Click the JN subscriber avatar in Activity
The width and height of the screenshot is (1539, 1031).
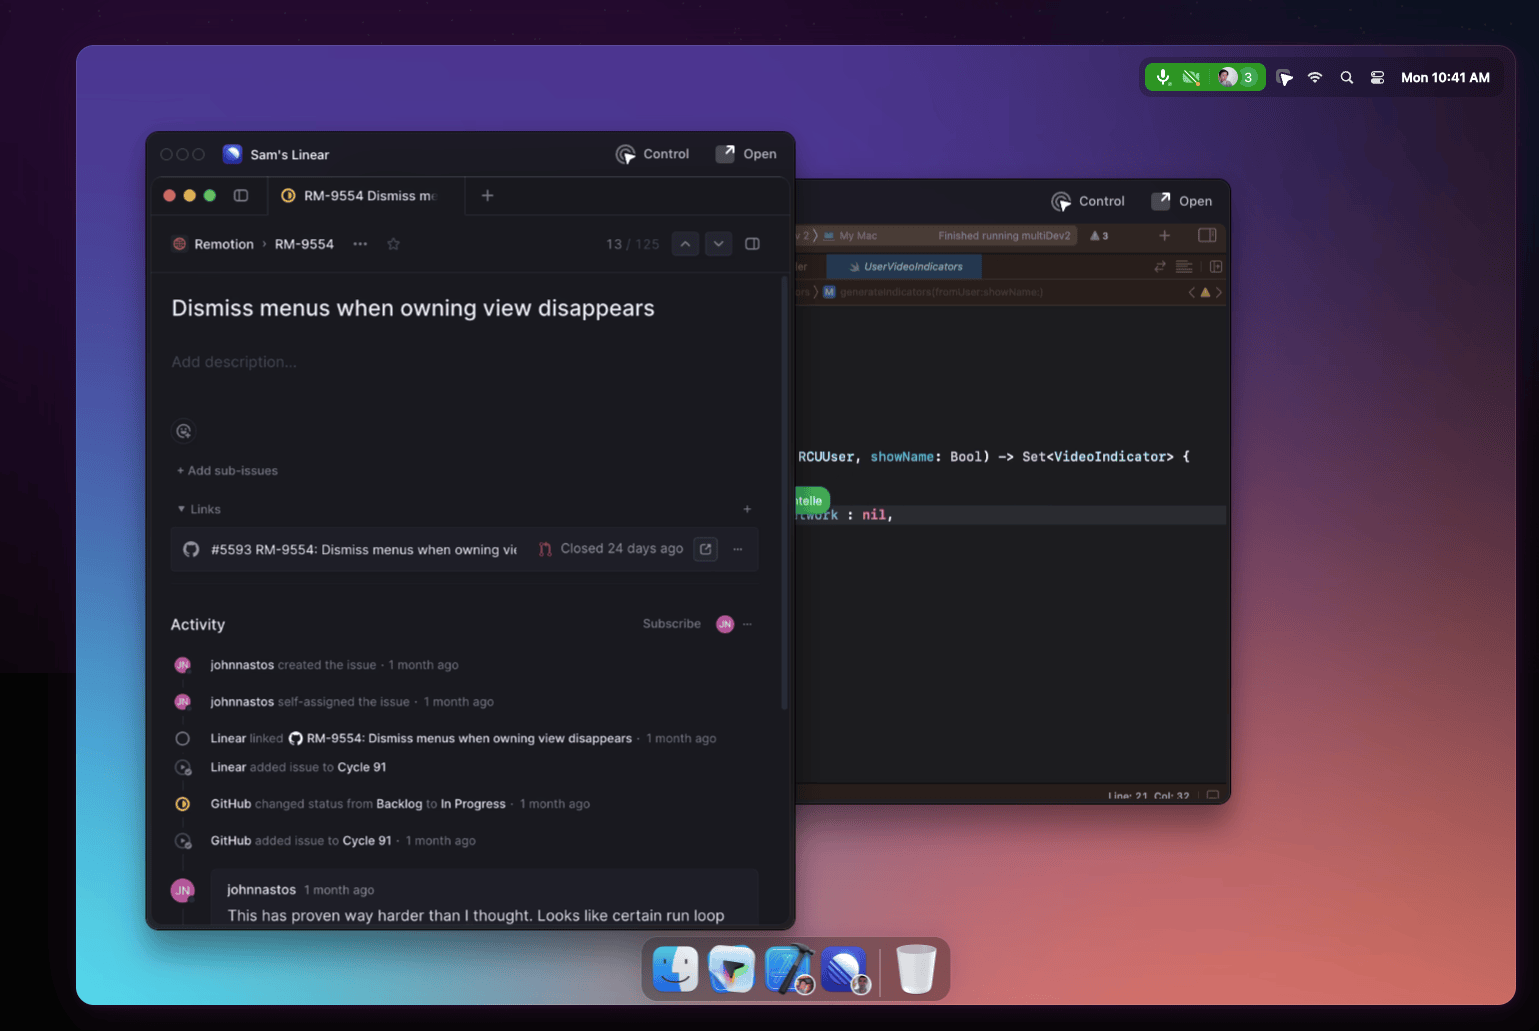[725, 624]
